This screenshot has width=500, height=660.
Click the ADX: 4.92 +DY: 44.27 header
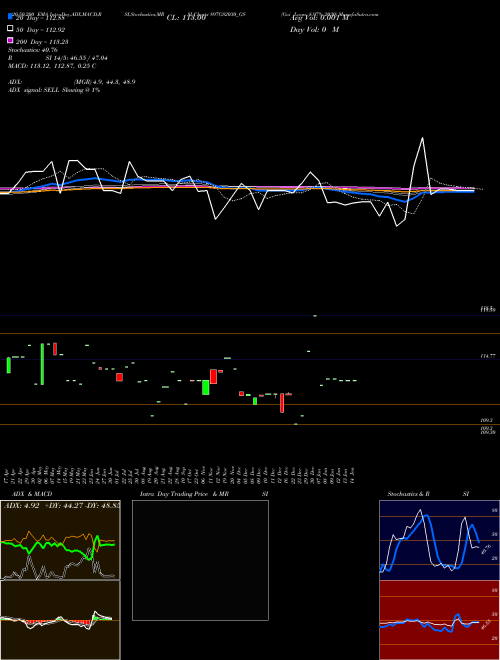[x=61, y=505]
